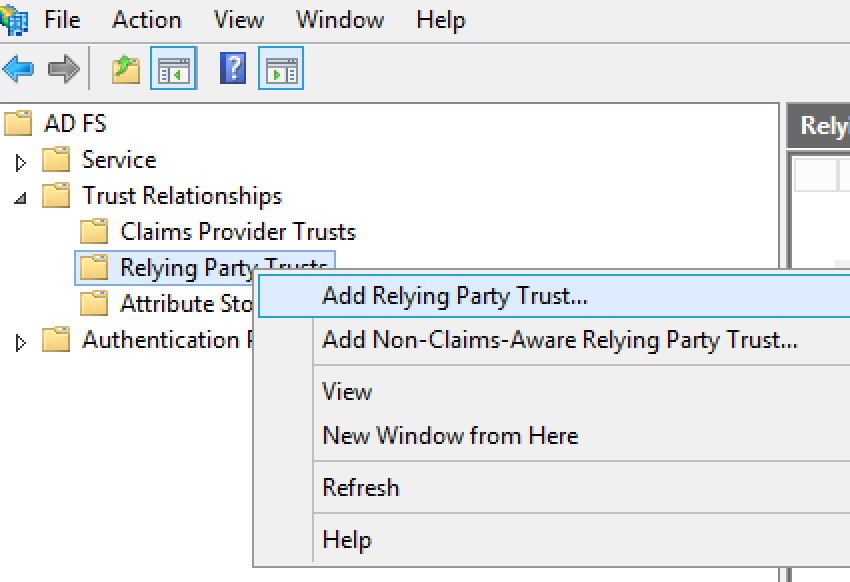Choose Add Non-Claims-Aware Relying Party Trust…
The image size is (850, 582).
(559, 340)
